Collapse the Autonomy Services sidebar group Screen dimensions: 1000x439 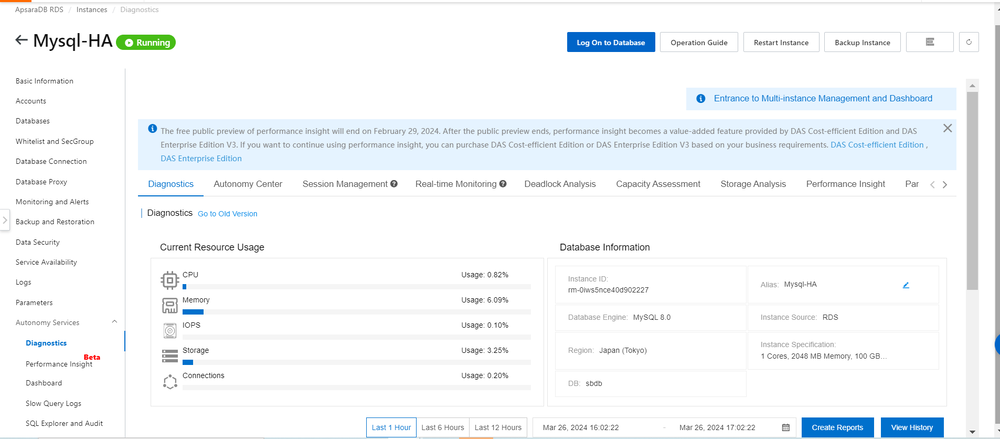114,322
